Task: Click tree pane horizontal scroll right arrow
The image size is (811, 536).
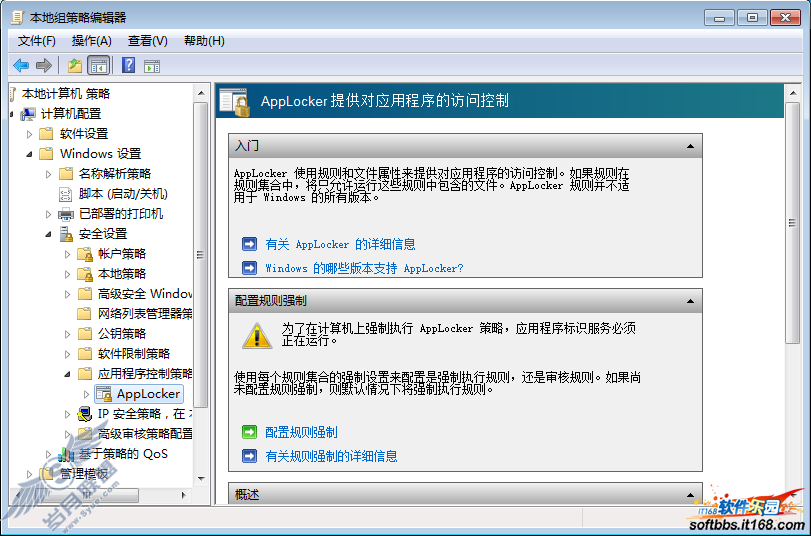Action: 184,495
